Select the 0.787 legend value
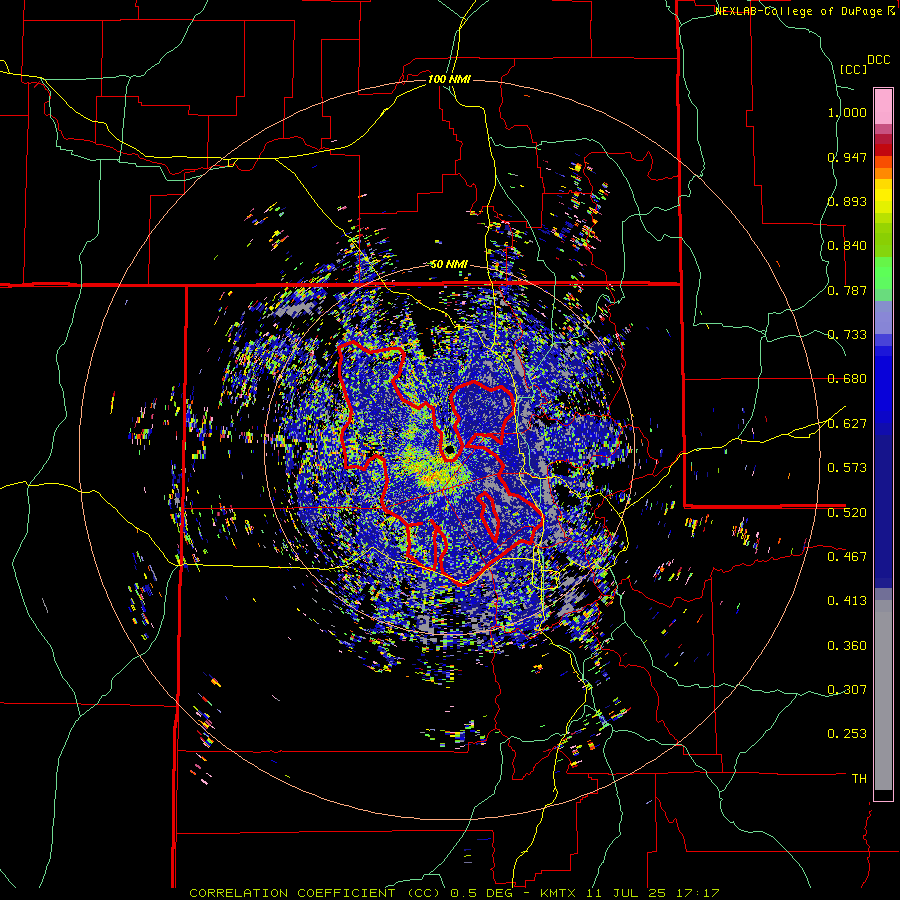Viewport: 900px width, 900px height. coord(847,290)
